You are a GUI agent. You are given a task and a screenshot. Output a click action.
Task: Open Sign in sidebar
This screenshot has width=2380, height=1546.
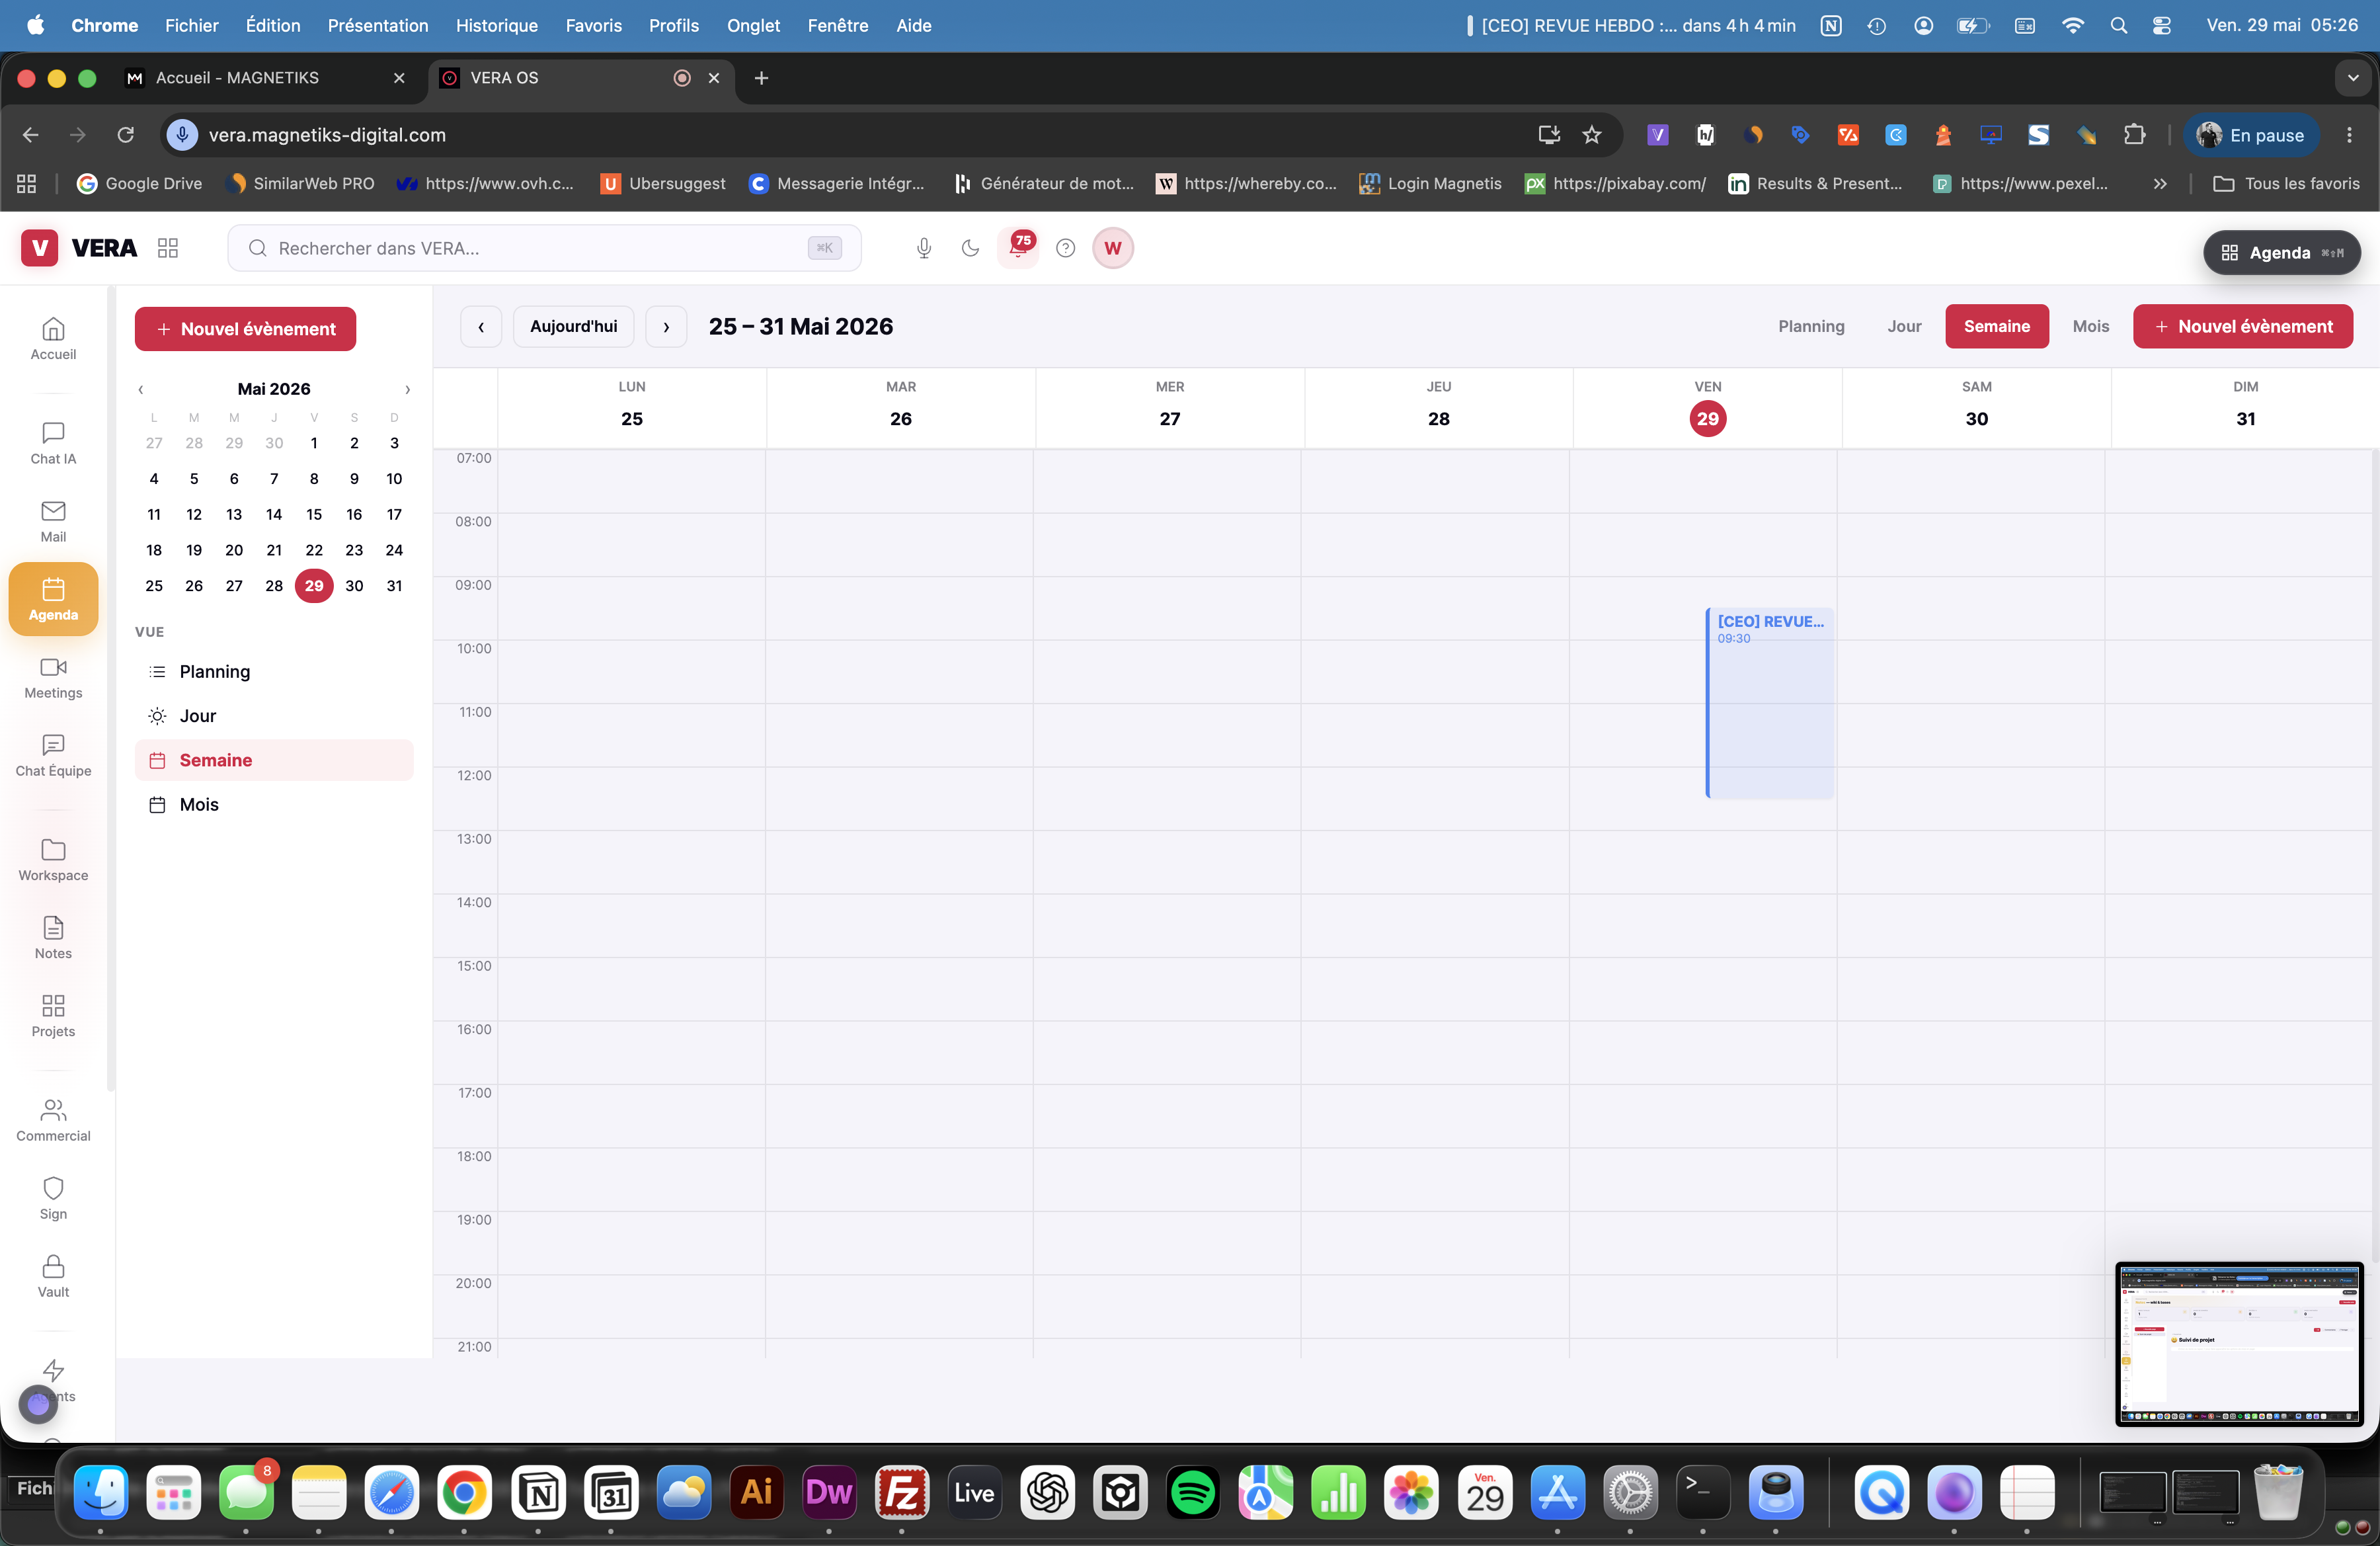point(53,1198)
